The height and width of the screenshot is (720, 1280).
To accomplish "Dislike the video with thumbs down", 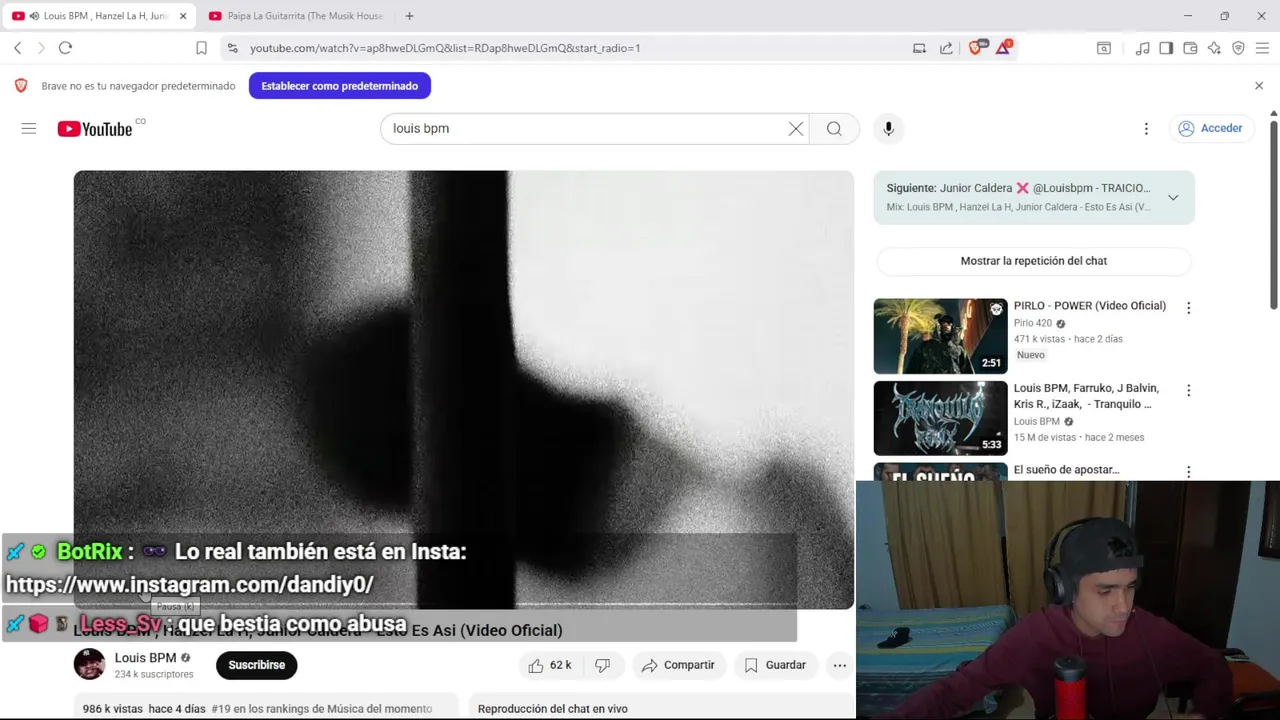I will 602,665.
